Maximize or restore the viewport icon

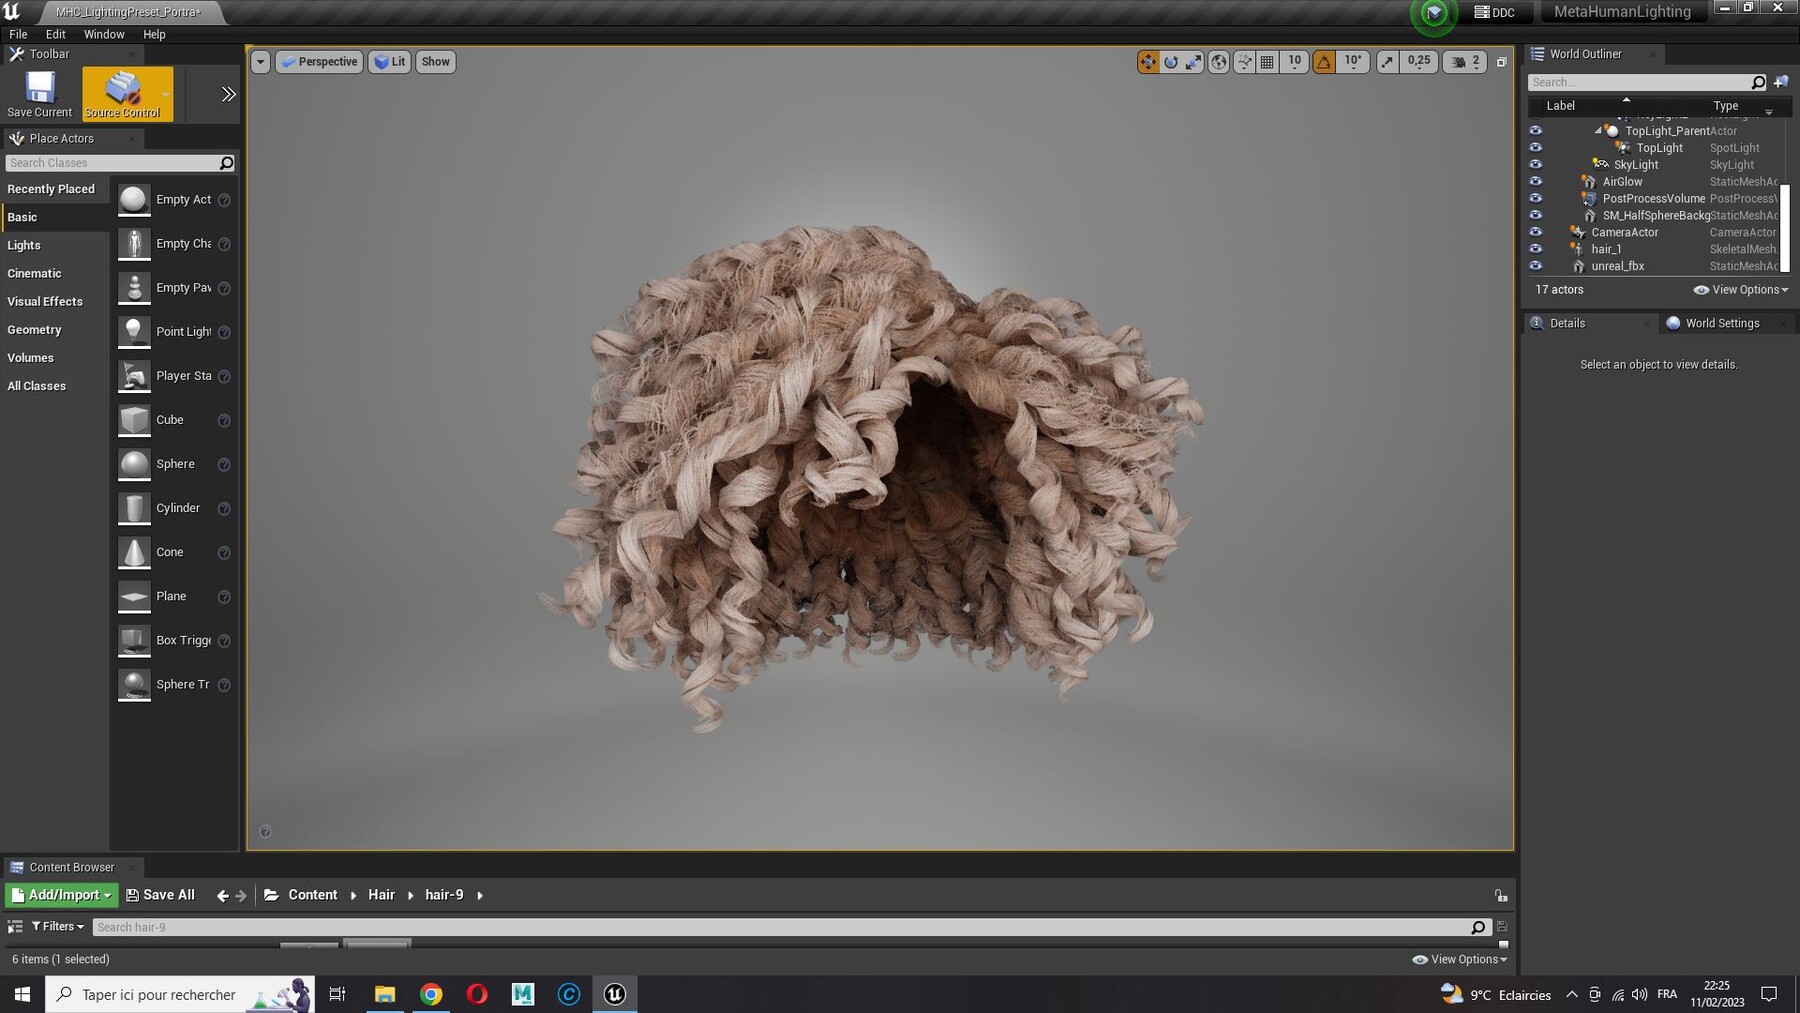tap(1501, 62)
